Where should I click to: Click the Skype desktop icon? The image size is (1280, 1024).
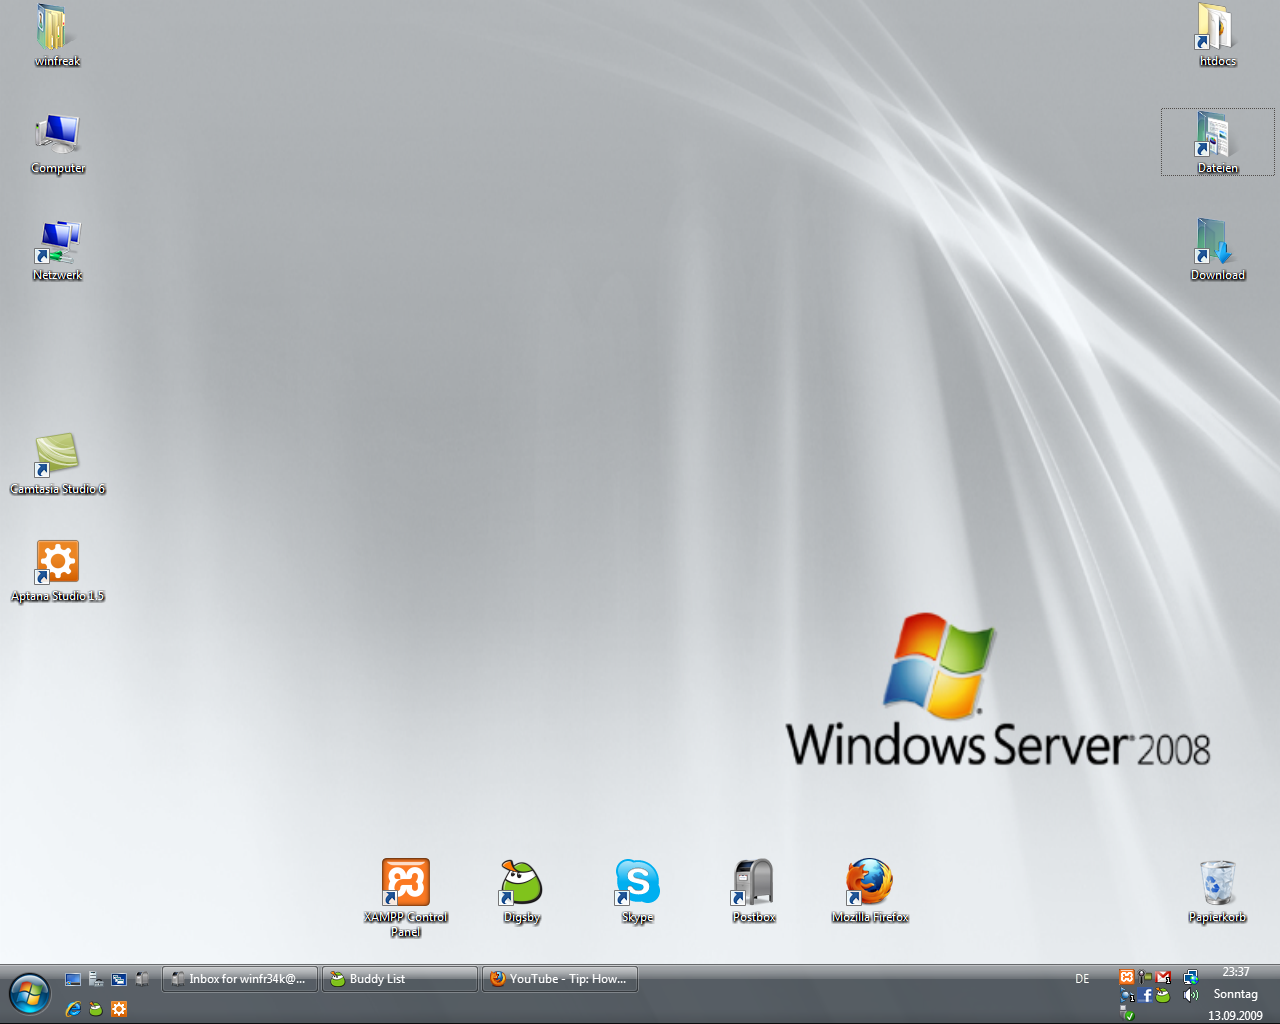pyautogui.click(x=637, y=884)
